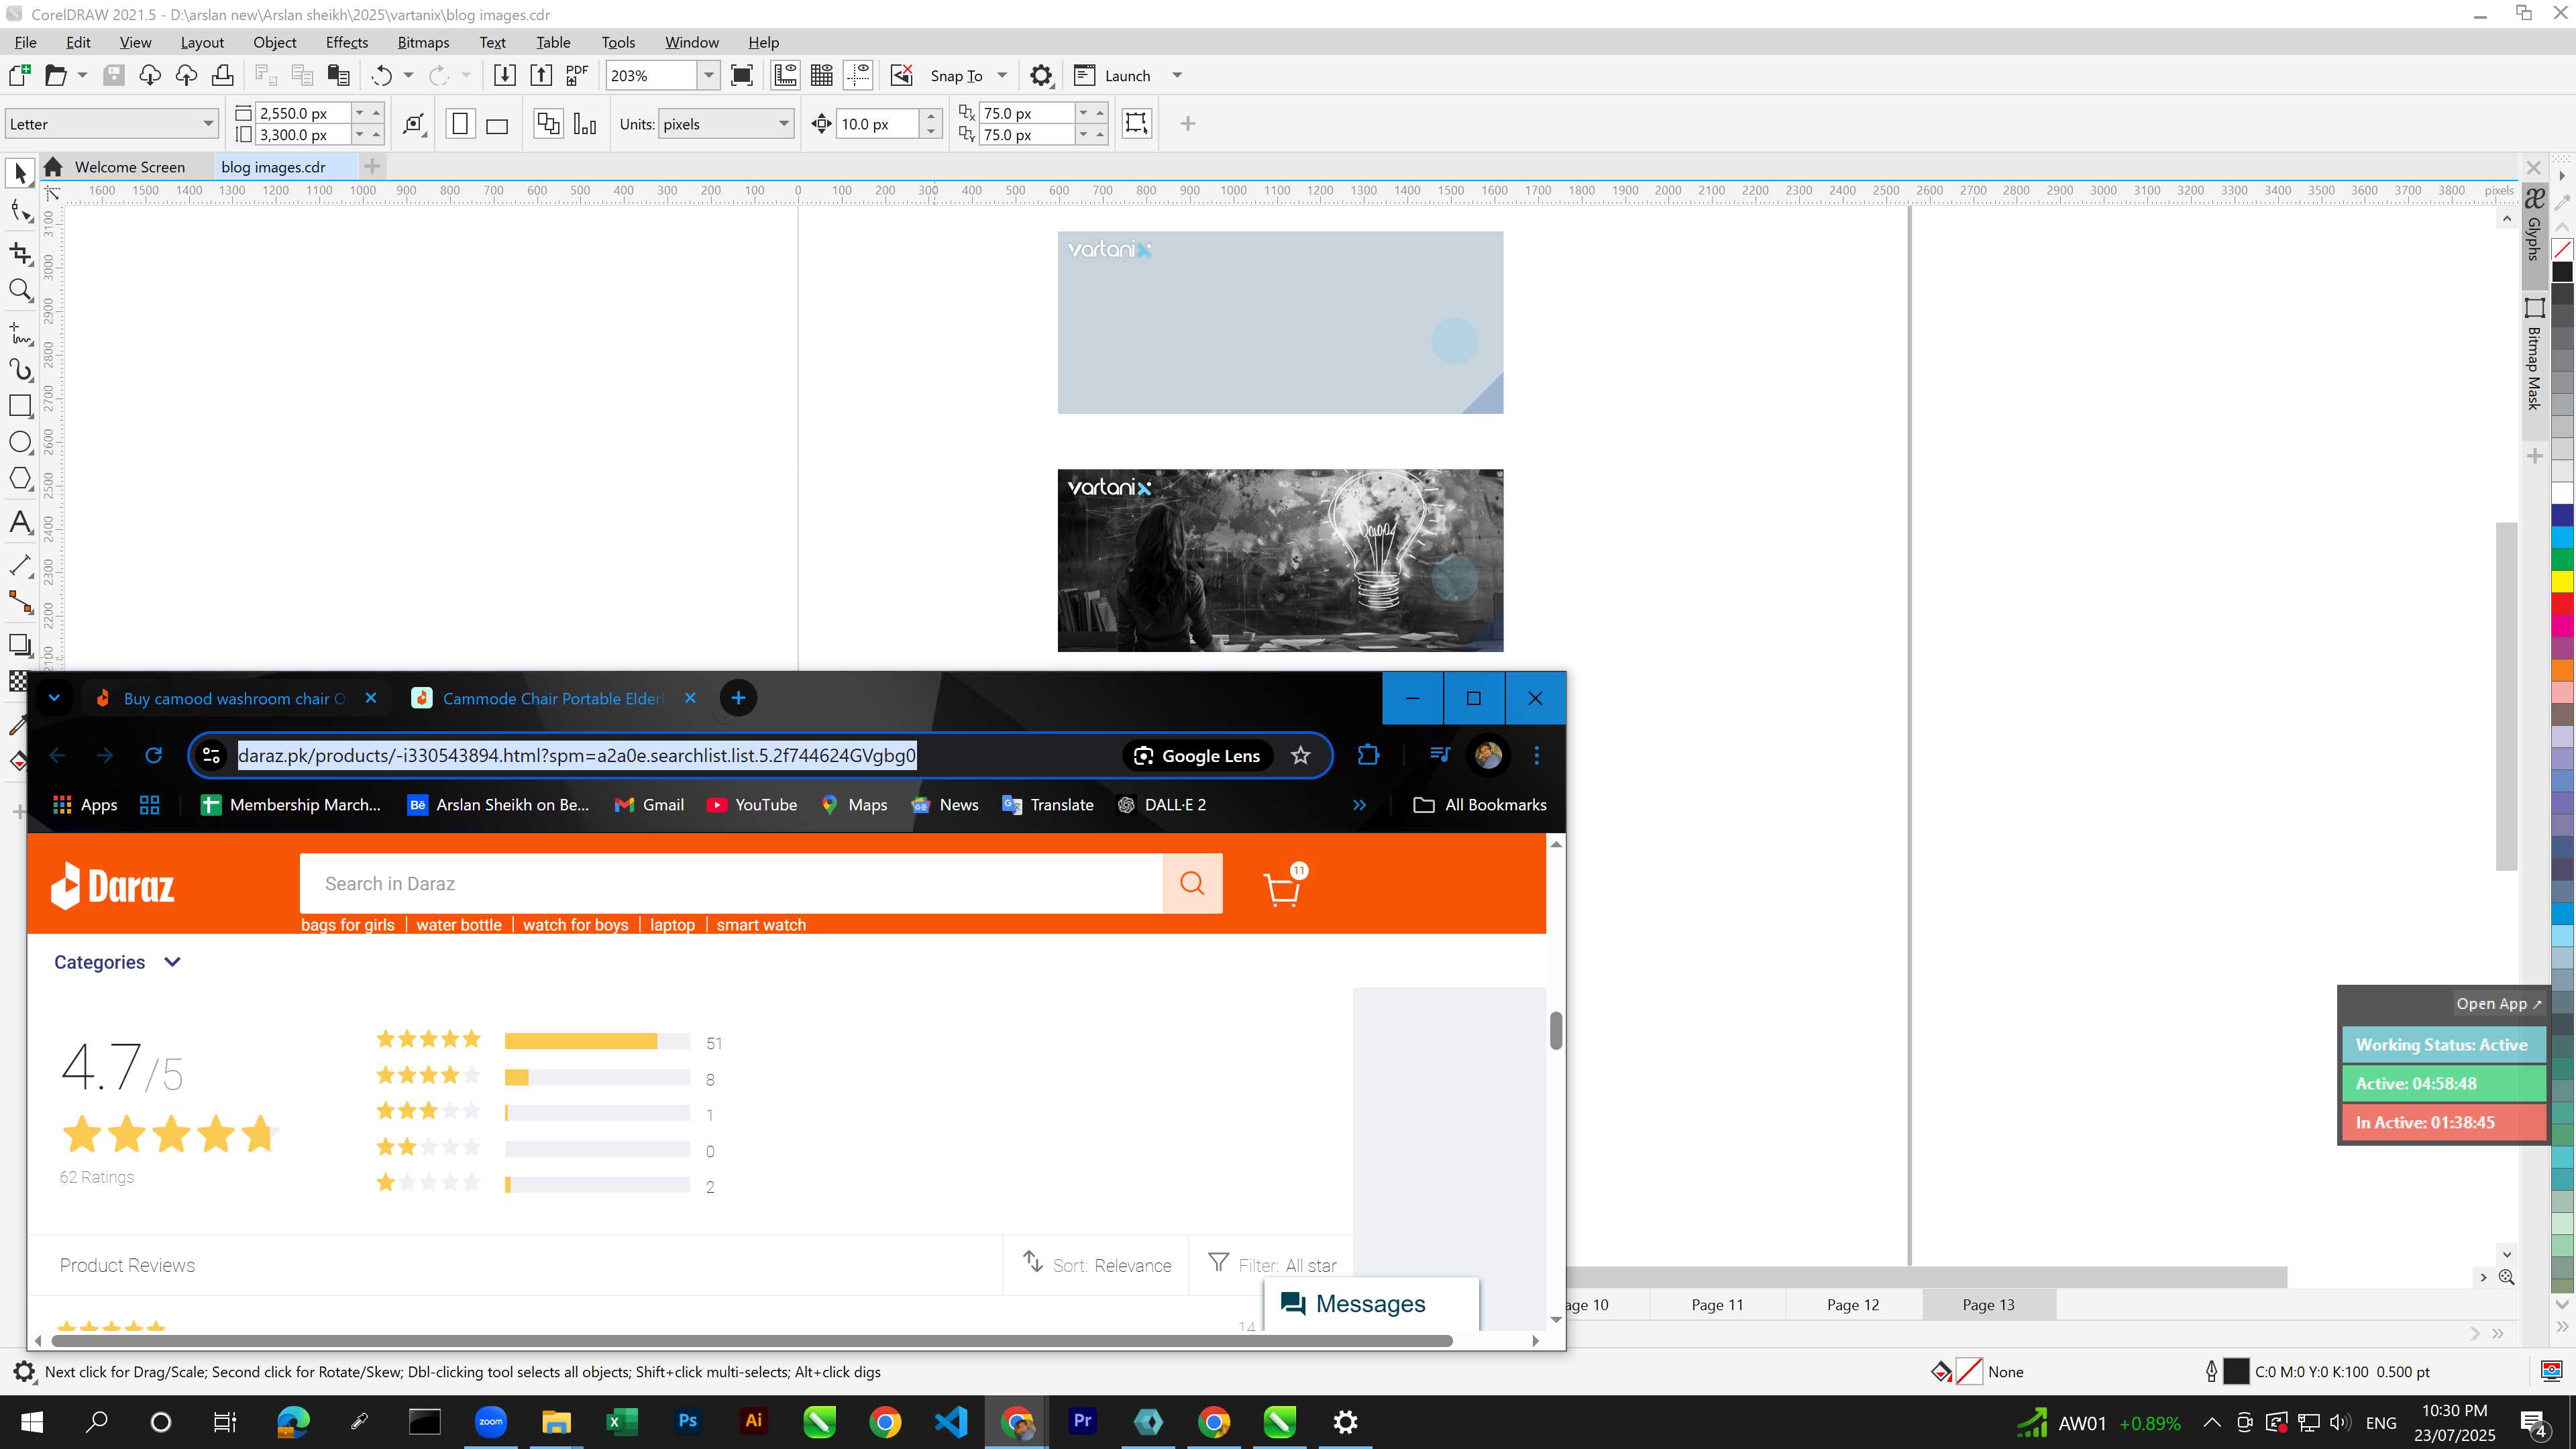Expand hidden bookmarks chevron in Chrome
This screenshot has width=2576, height=1449.
coord(1359,805)
